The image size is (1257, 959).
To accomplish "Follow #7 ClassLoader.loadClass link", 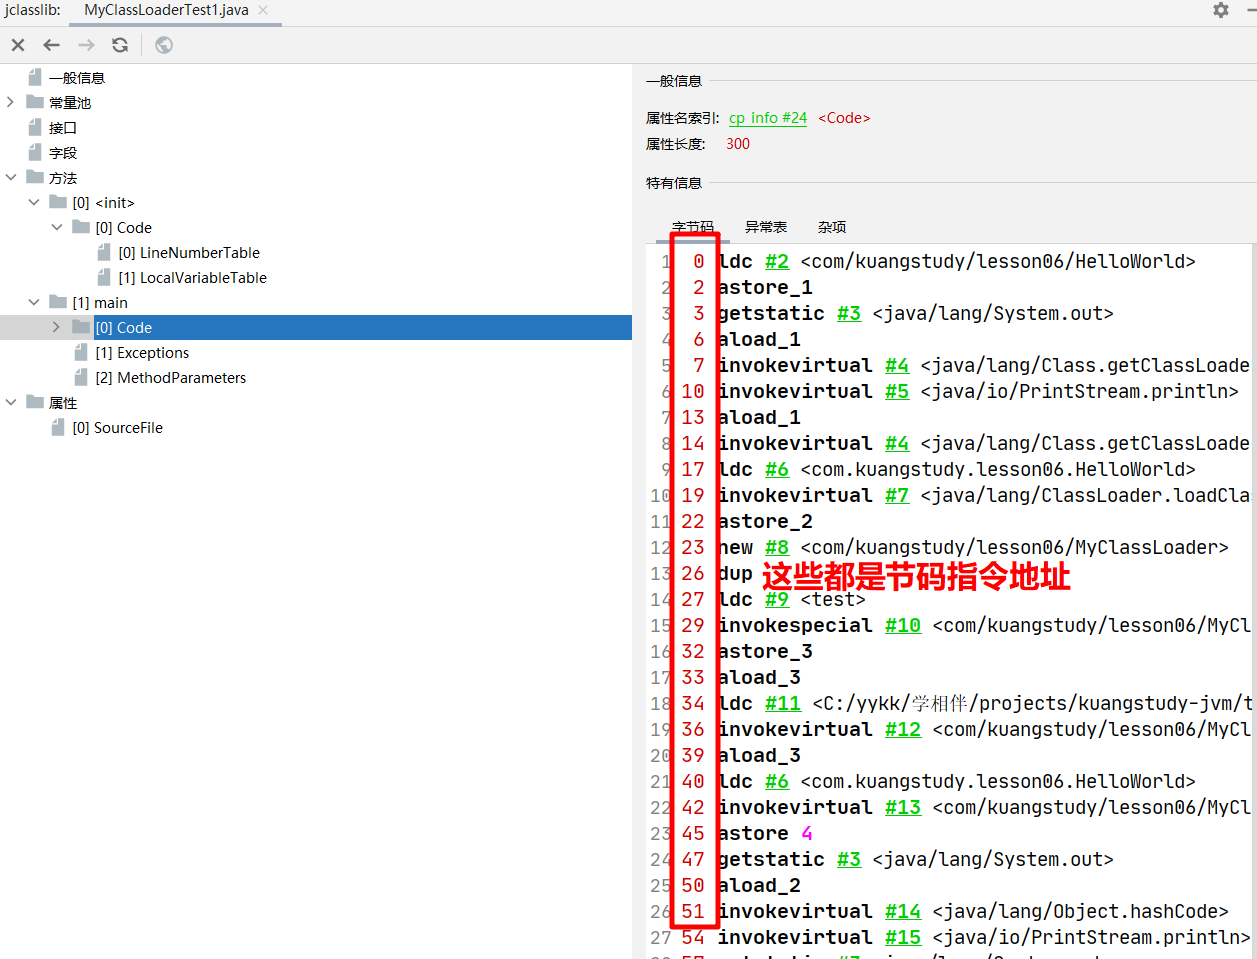I will [x=897, y=495].
